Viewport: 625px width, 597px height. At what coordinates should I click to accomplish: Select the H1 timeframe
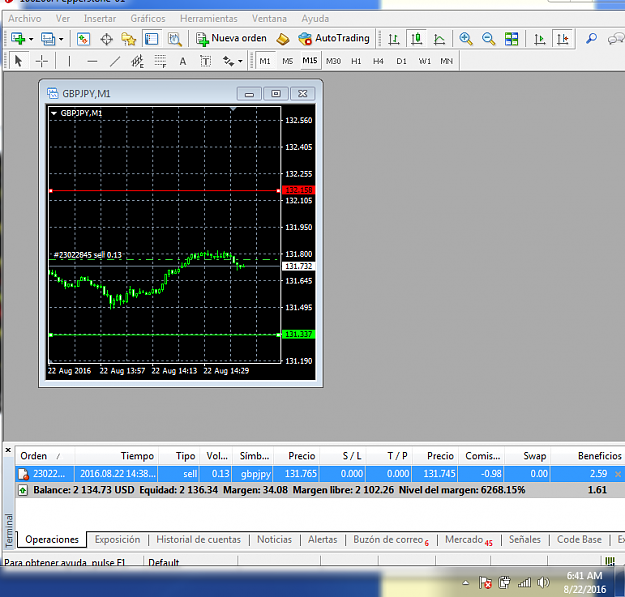pos(356,61)
